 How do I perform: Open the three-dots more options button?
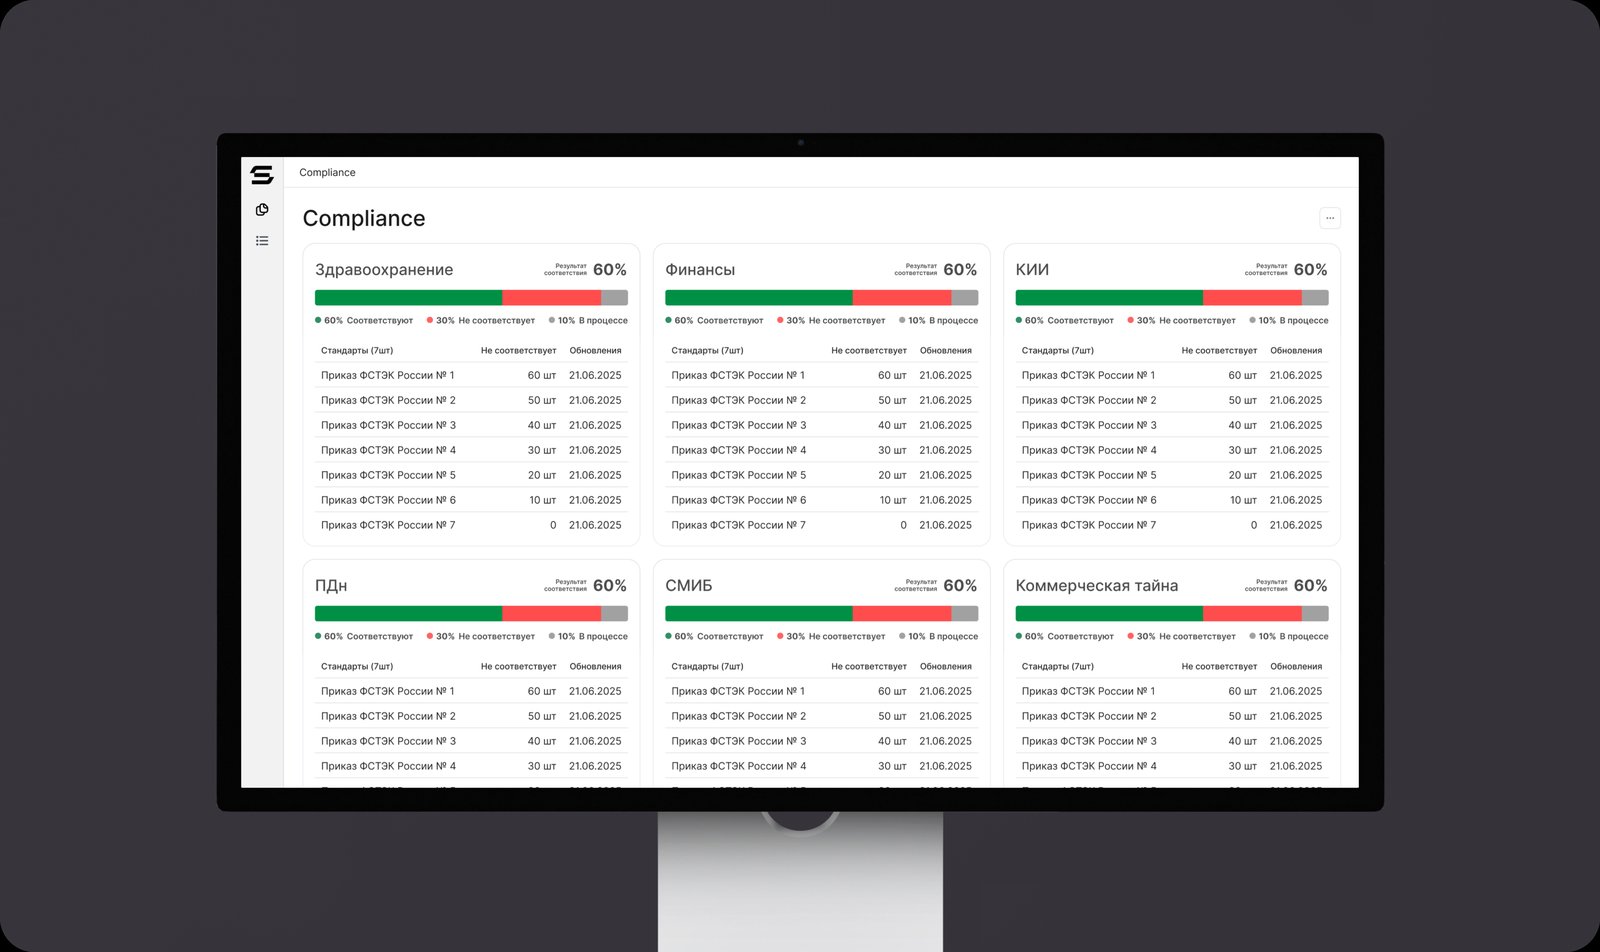[1330, 218]
